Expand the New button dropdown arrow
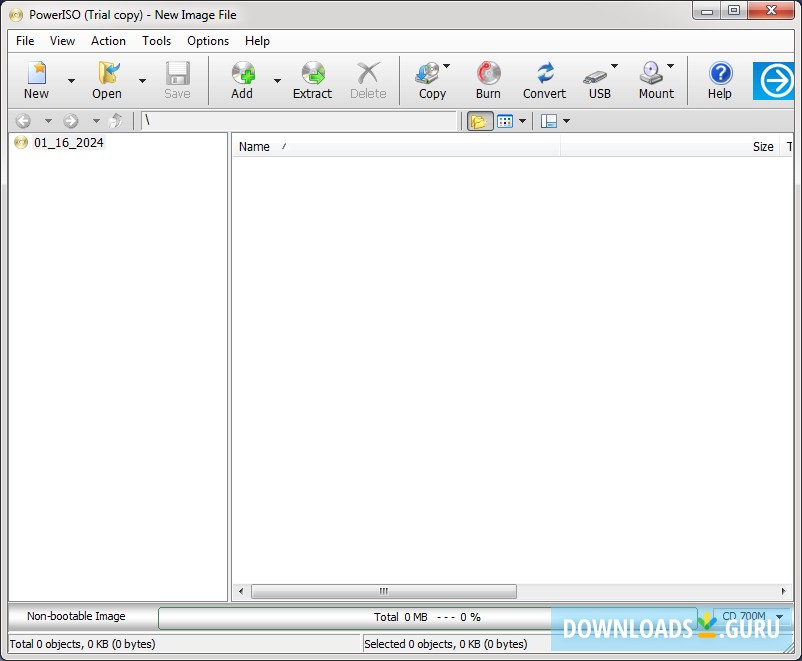The image size is (802, 661). pyautogui.click(x=72, y=80)
